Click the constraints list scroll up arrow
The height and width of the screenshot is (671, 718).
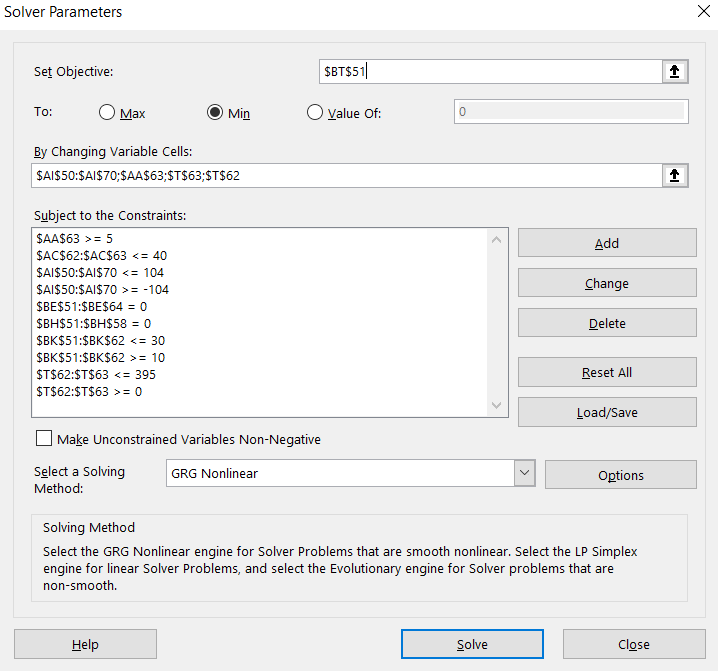coord(496,240)
